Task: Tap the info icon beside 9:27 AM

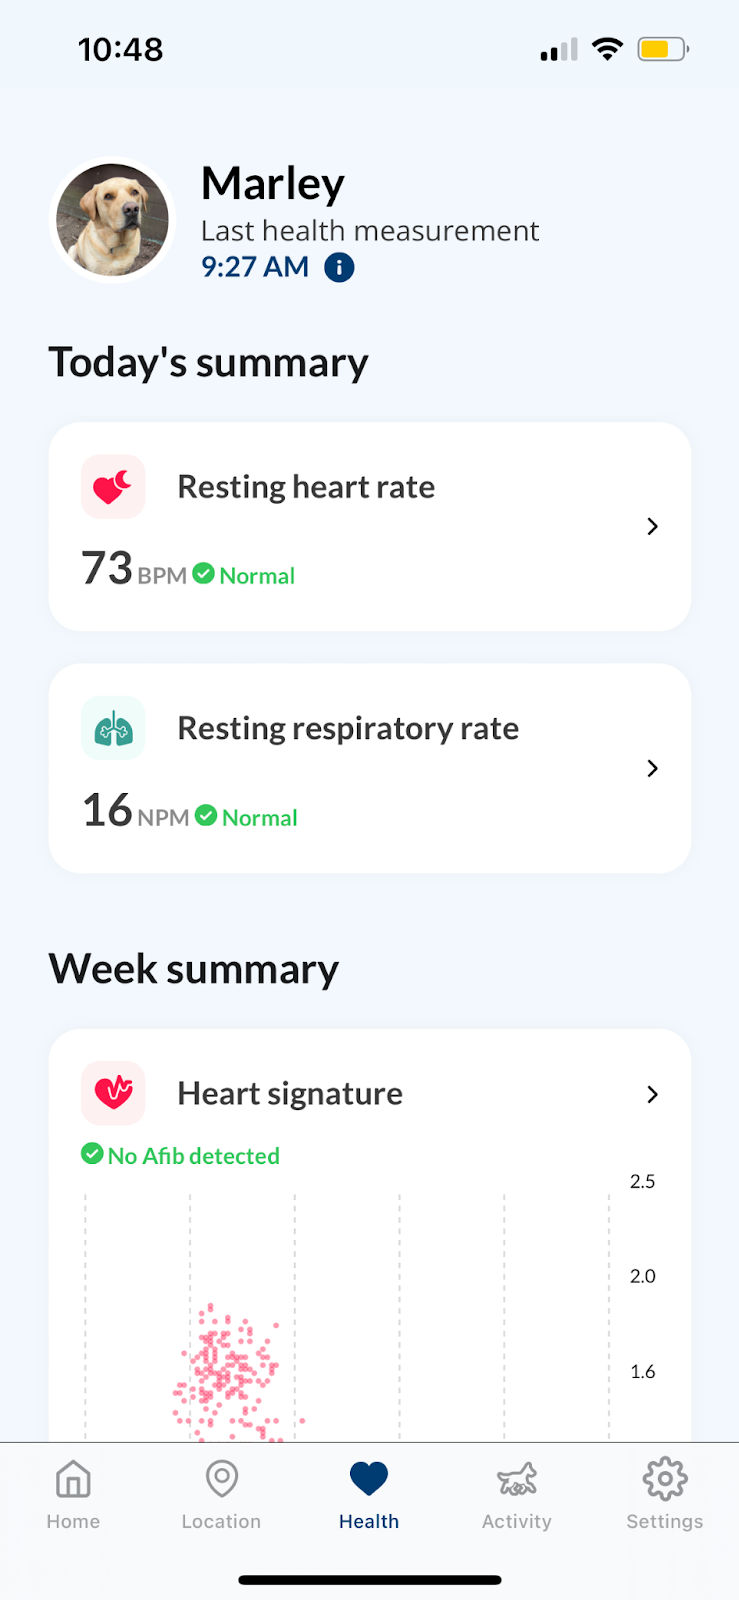Action: pyautogui.click(x=339, y=267)
